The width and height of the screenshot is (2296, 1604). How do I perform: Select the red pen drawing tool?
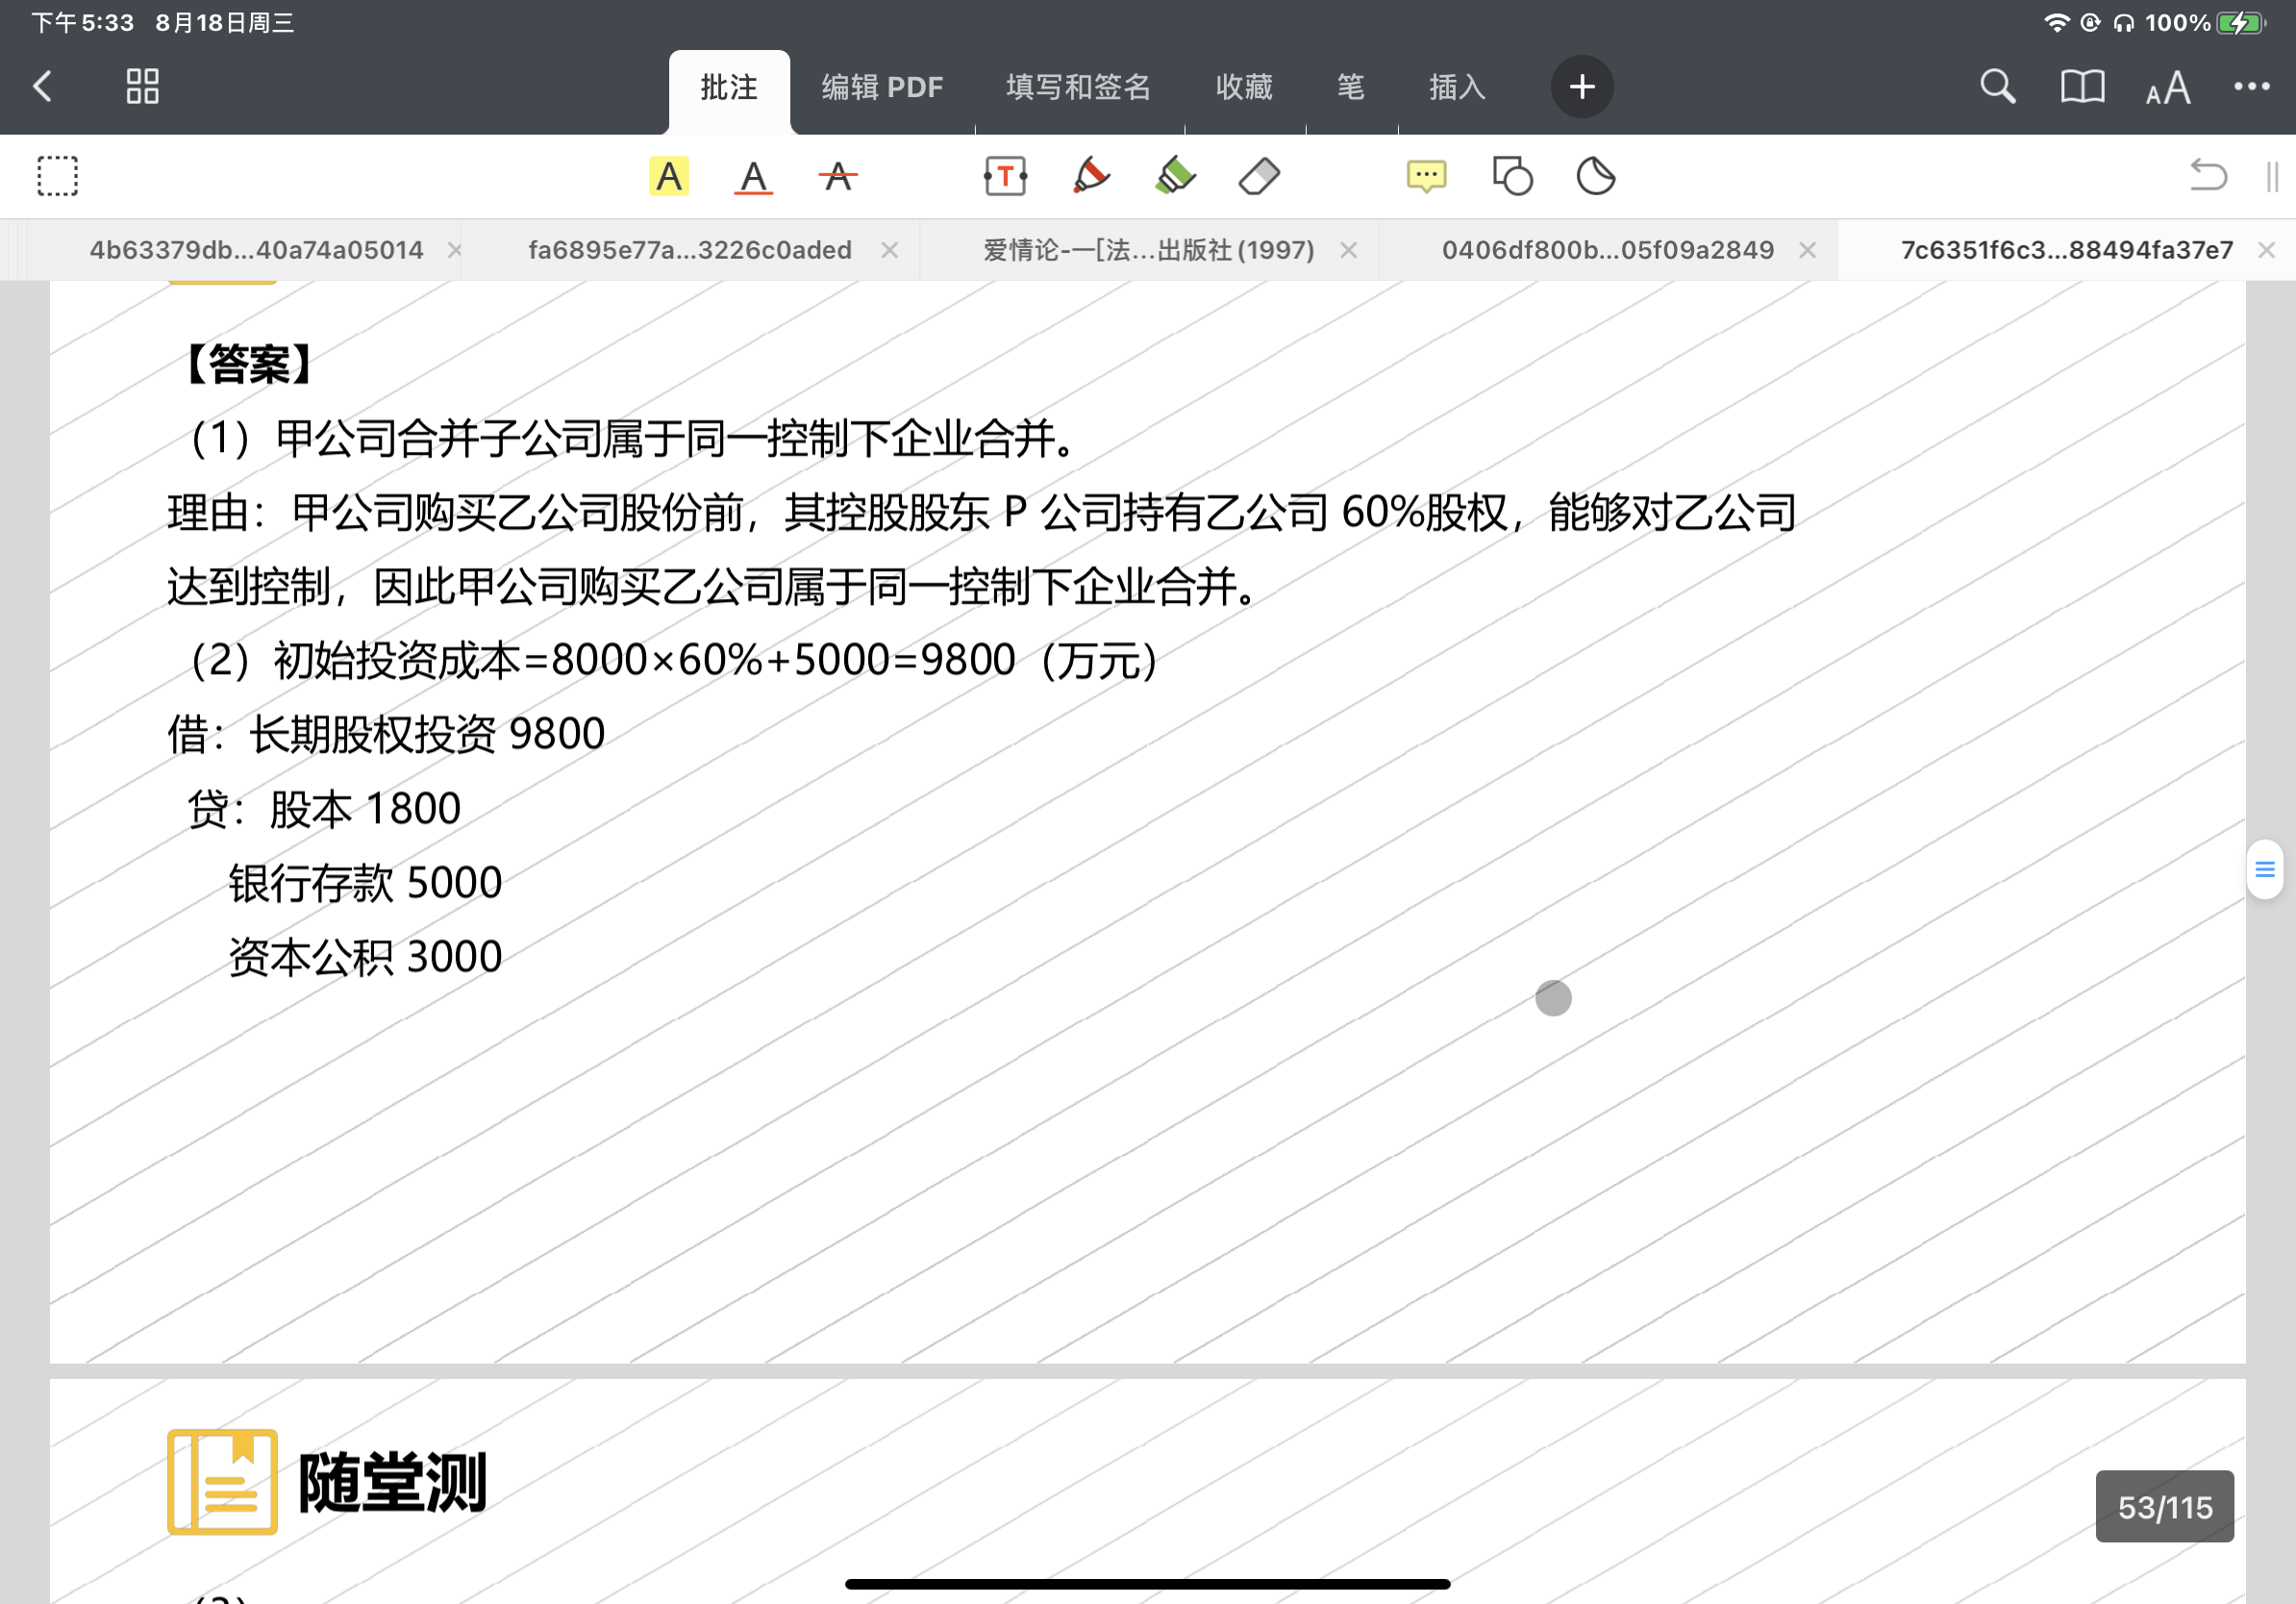click(x=1090, y=177)
